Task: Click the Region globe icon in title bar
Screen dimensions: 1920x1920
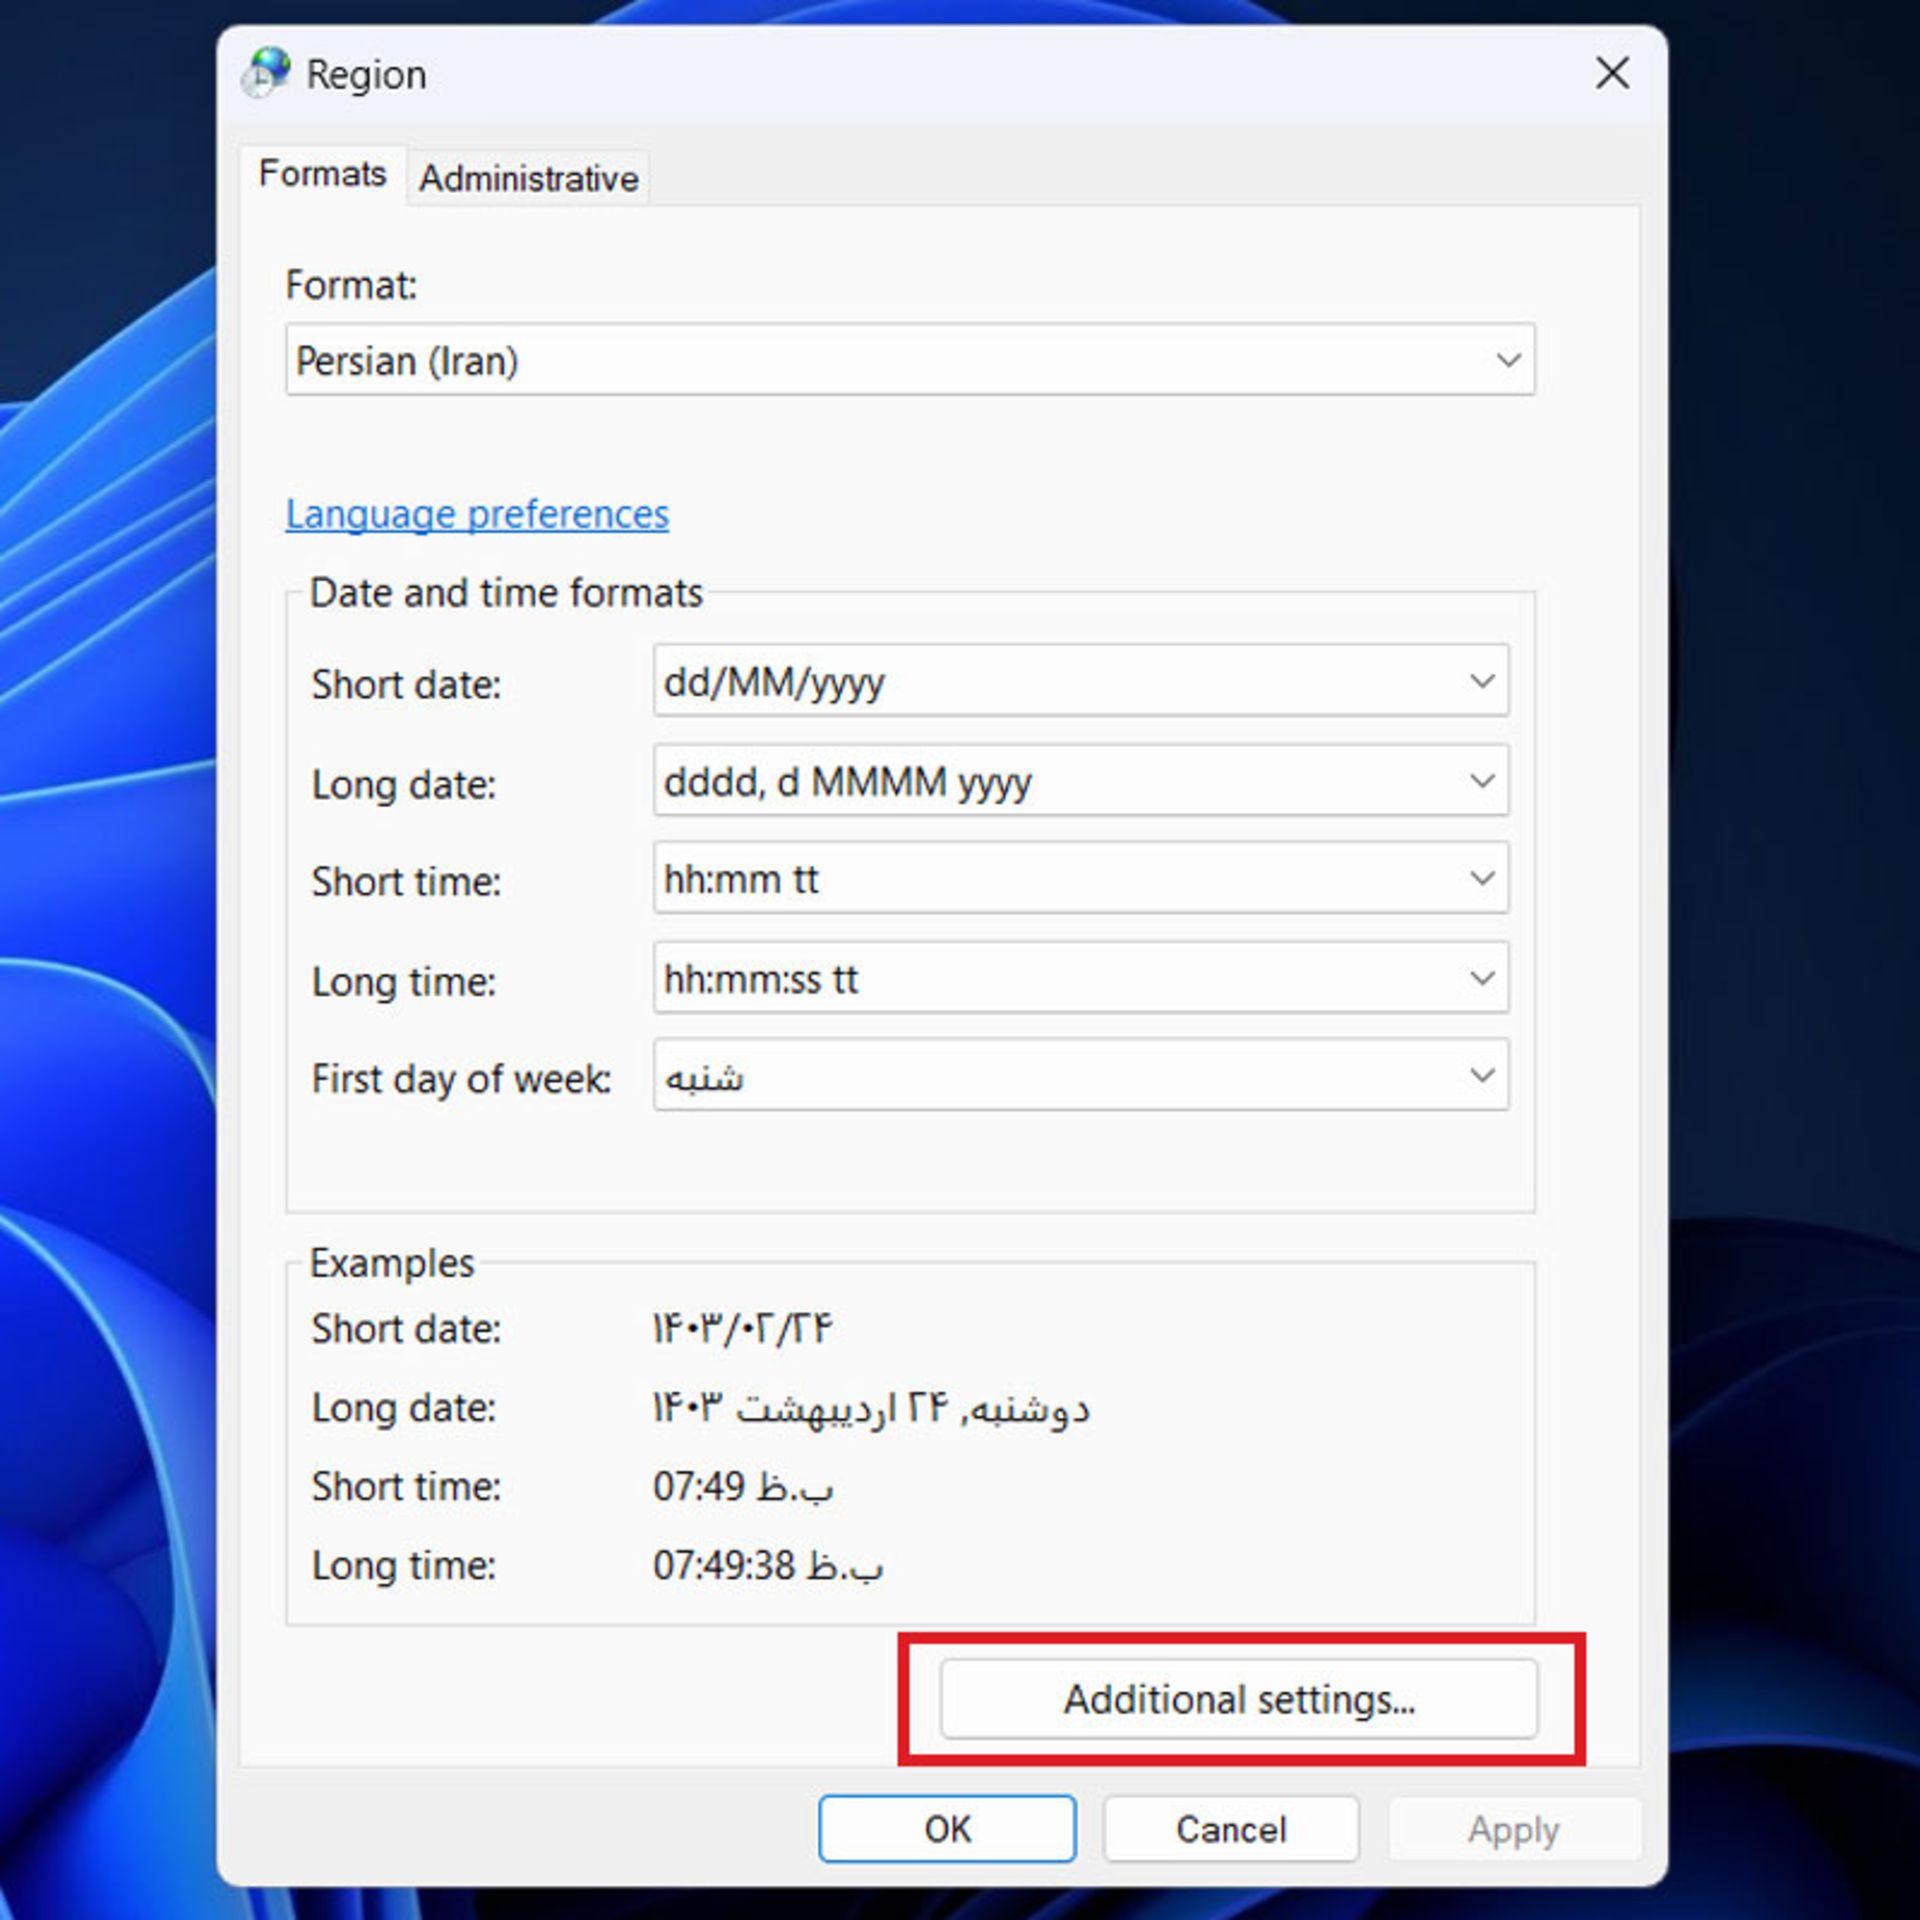Action: point(266,73)
